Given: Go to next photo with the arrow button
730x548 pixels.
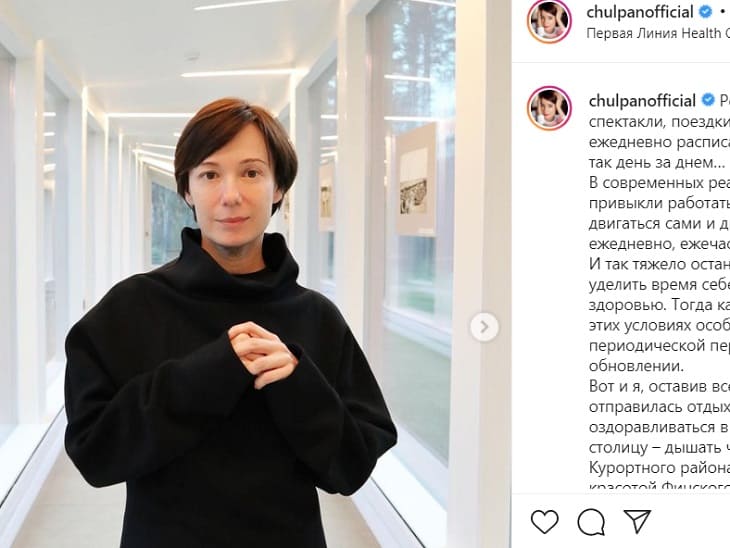Looking at the screenshot, I should click(x=484, y=327).
